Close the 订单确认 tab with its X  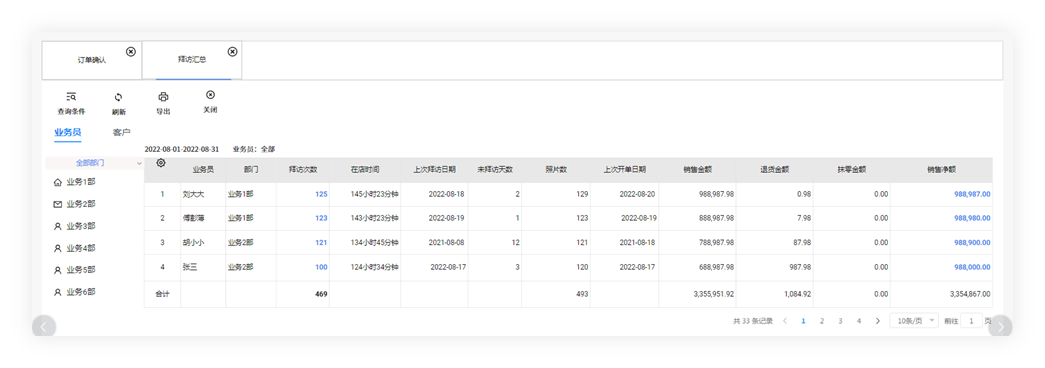(131, 52)
